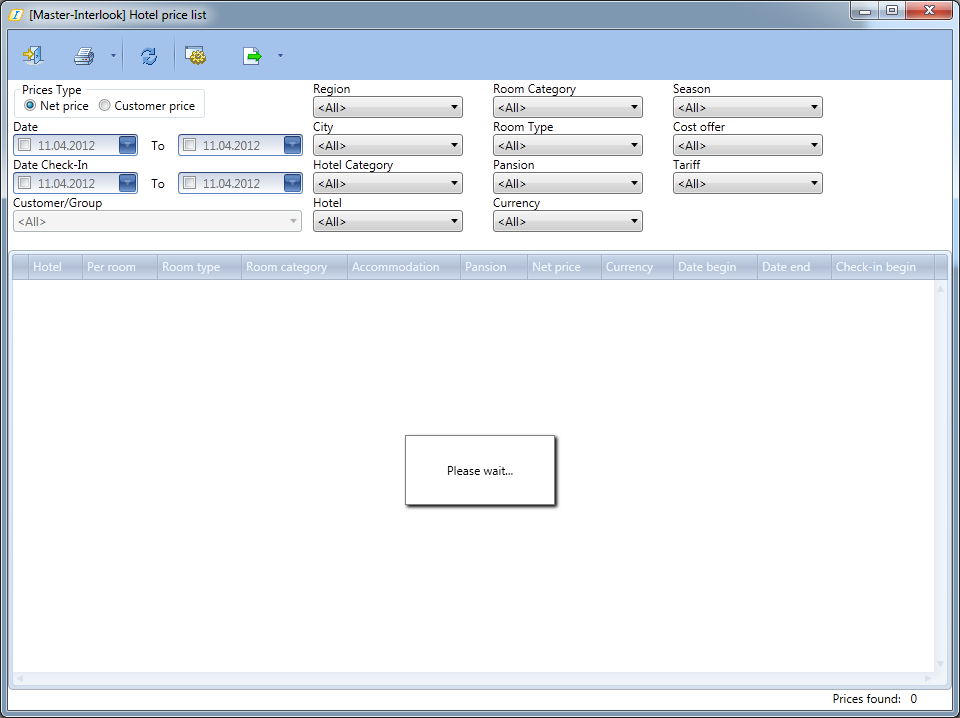This screenshot has height=718, width=960.
Task: Select the Customer price radio button
Action: [105, 106]
